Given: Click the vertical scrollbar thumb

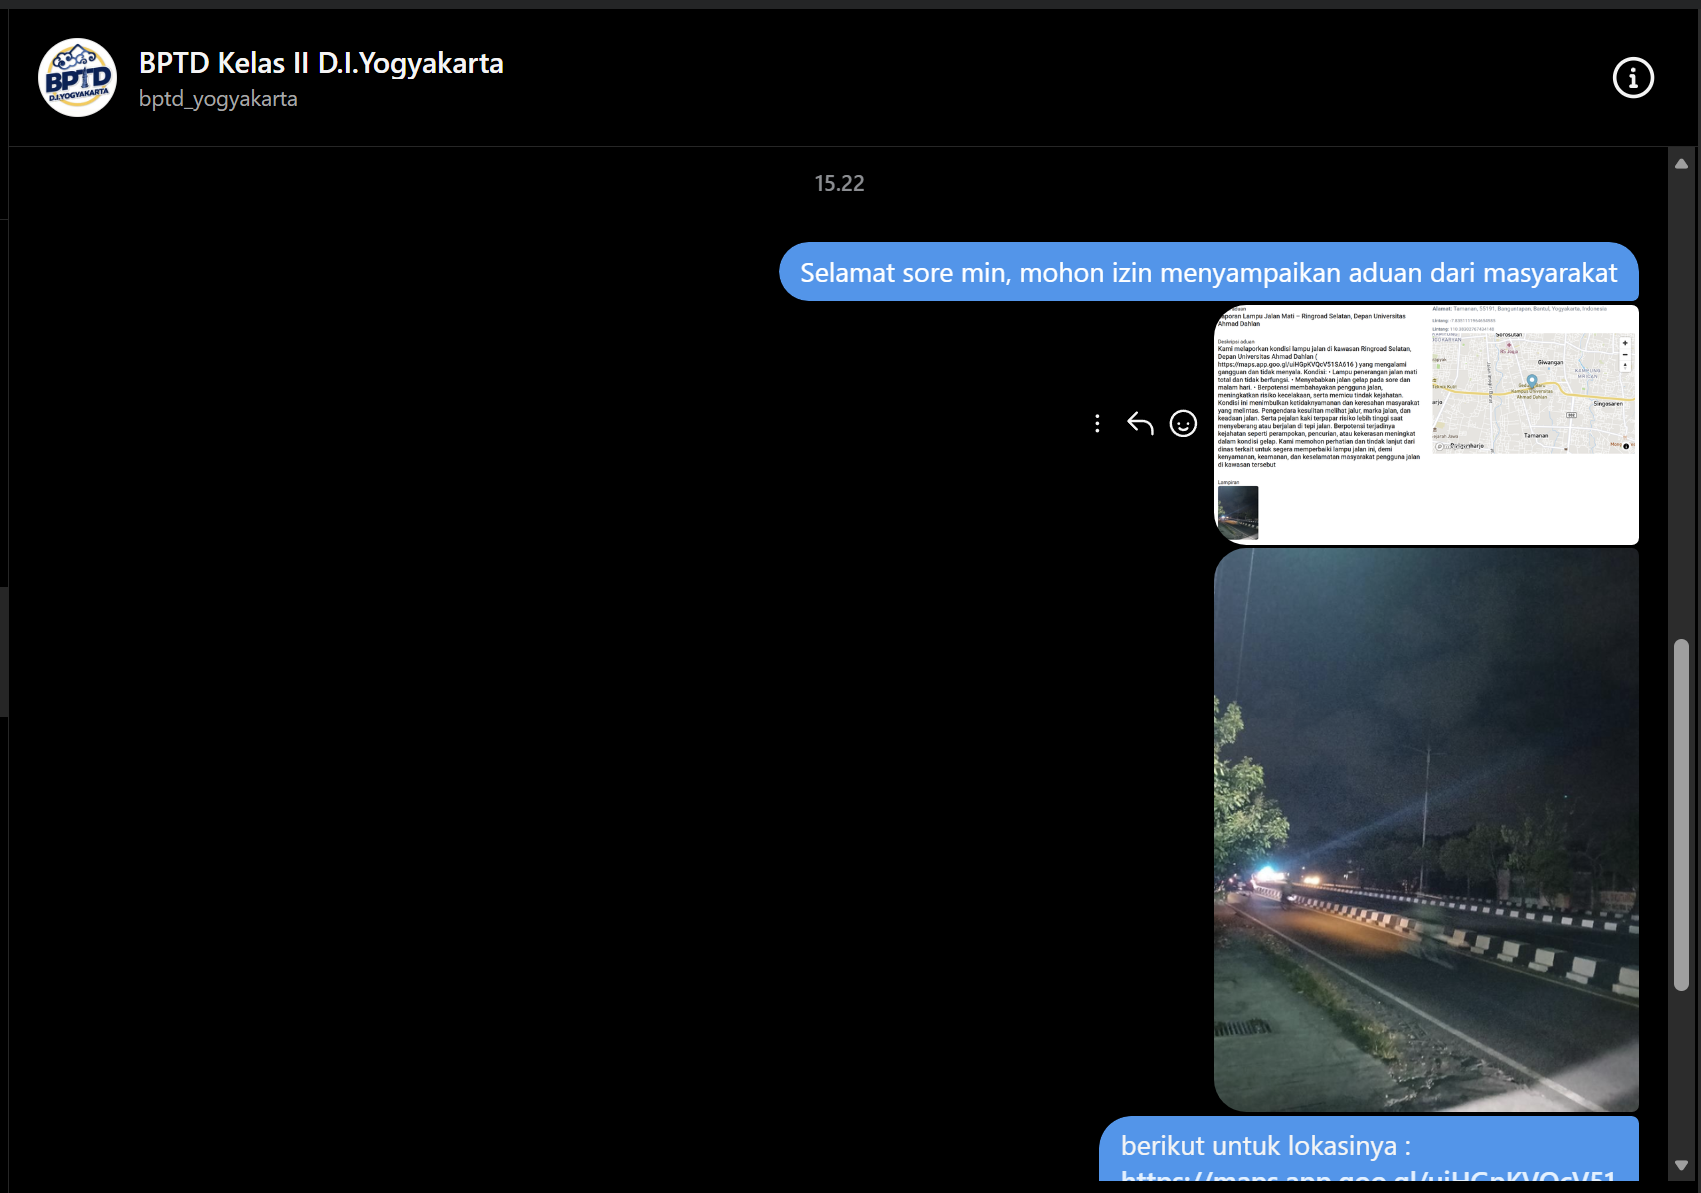Looking at the screenshot, I should tap(1681, 814).
